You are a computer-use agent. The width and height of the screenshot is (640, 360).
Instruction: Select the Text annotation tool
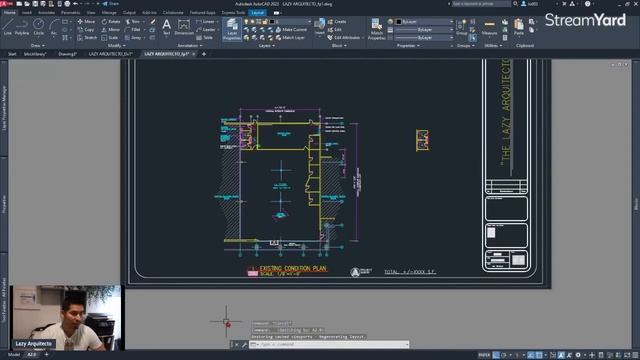167,27
